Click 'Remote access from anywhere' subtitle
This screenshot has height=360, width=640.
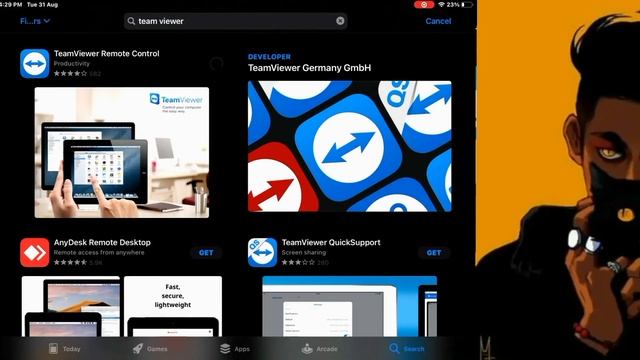[x=99, y=252]
